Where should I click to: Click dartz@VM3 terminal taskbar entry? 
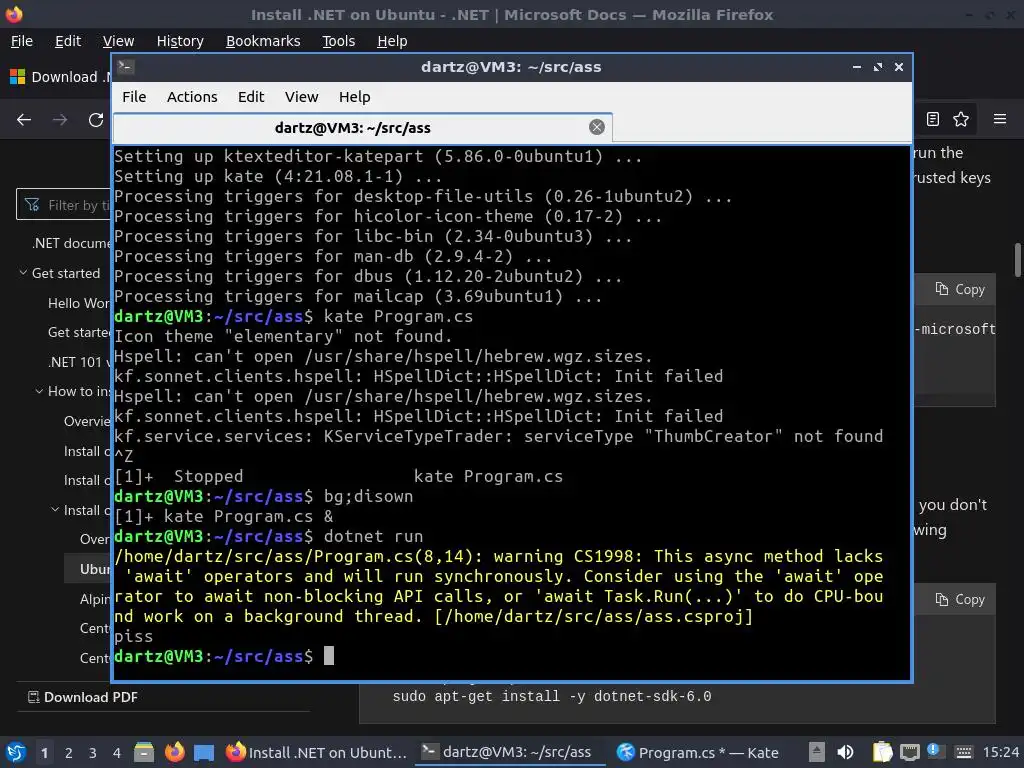pos(508,752)
